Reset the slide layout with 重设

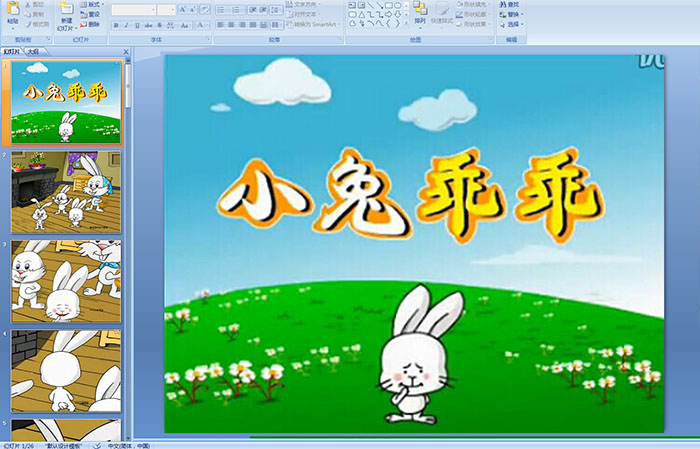(90, 14)
